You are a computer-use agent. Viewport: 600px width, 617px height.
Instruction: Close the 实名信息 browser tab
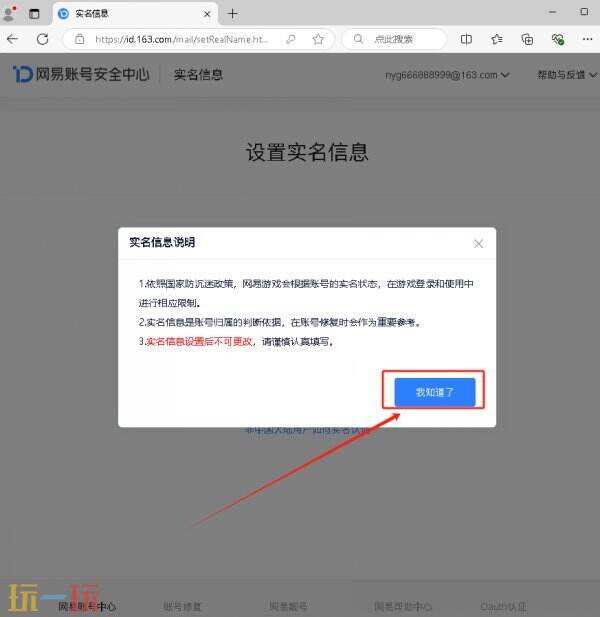(x=207, y=14)
